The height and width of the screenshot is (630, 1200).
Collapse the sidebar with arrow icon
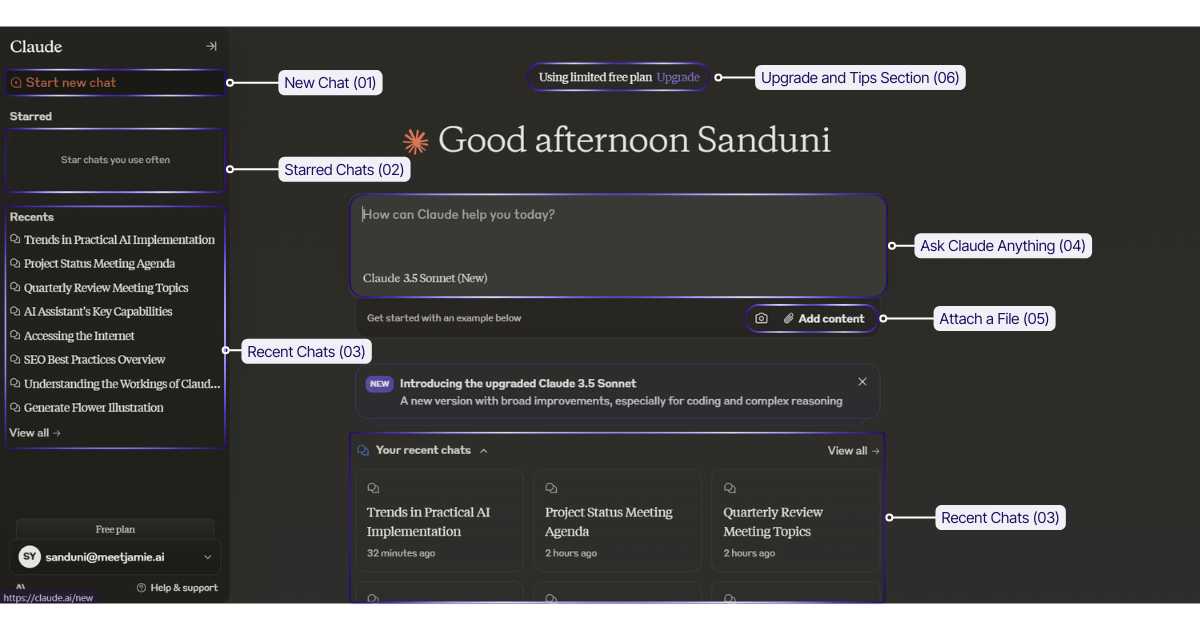point(211,46)
